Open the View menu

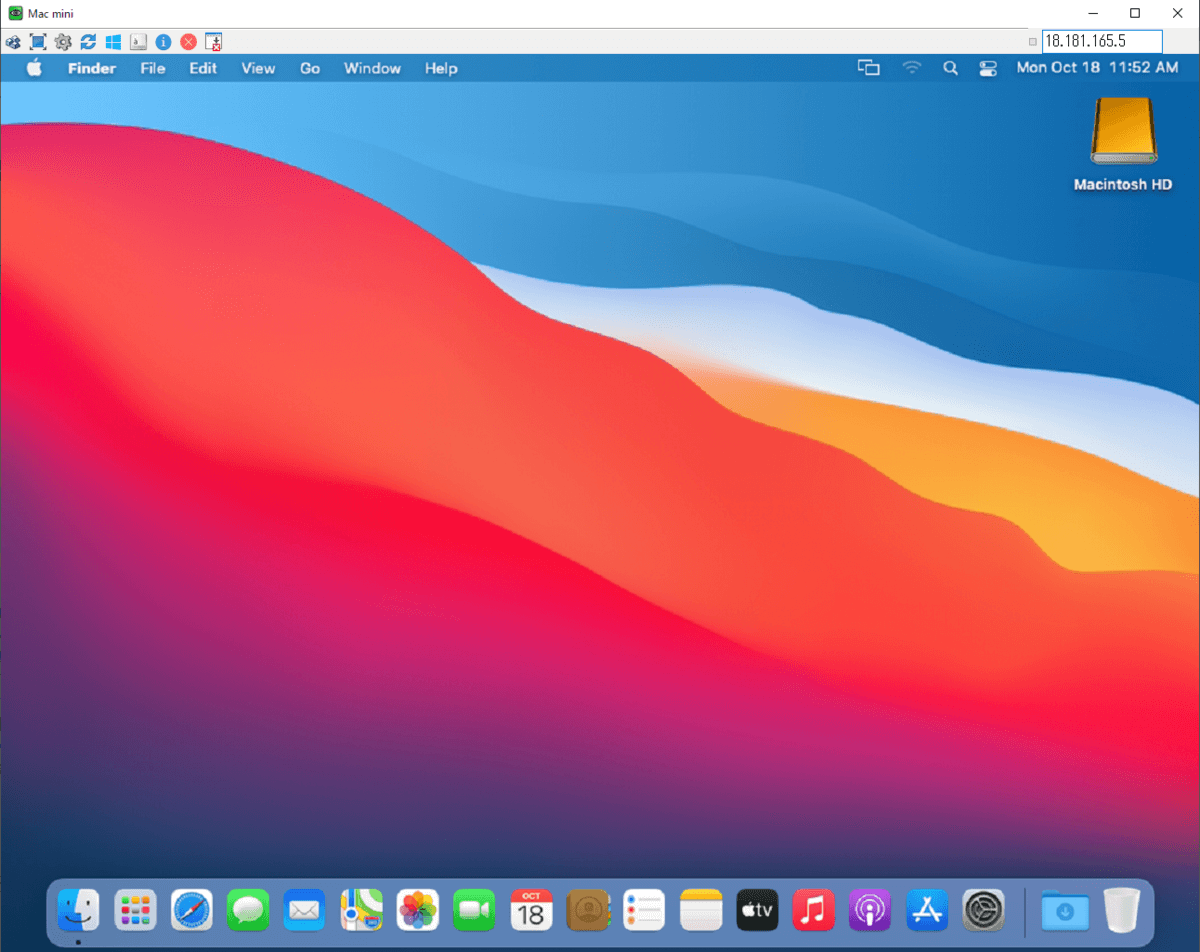tap(258, 68)
